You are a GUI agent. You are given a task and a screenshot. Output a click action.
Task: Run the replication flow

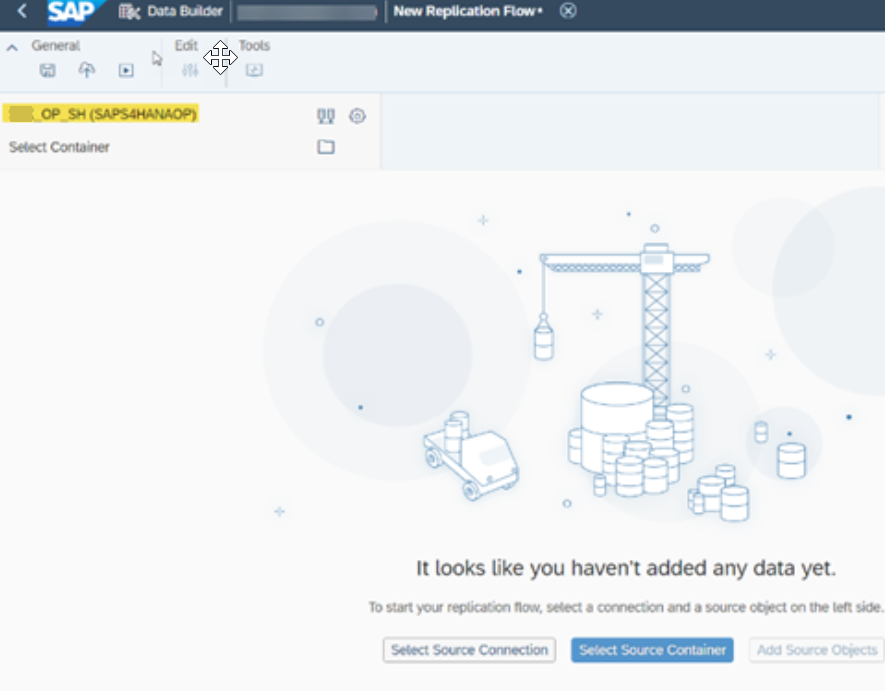pyautogui.click(x=124, y=70)
